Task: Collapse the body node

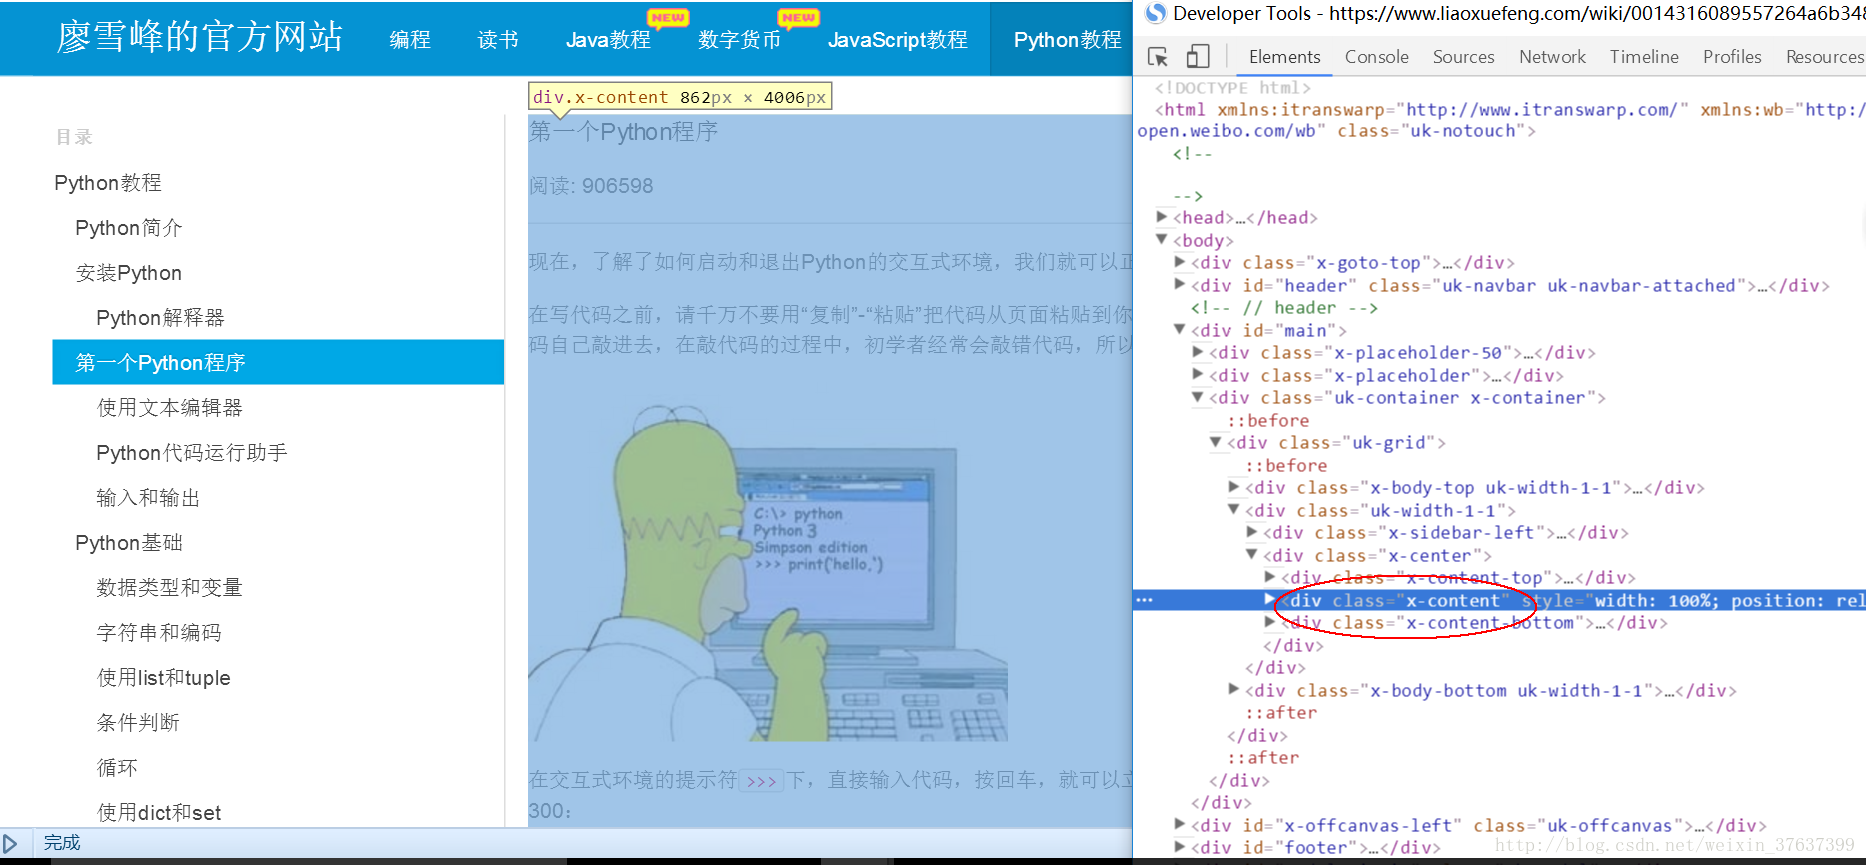Action: [x=1162, y=240]
